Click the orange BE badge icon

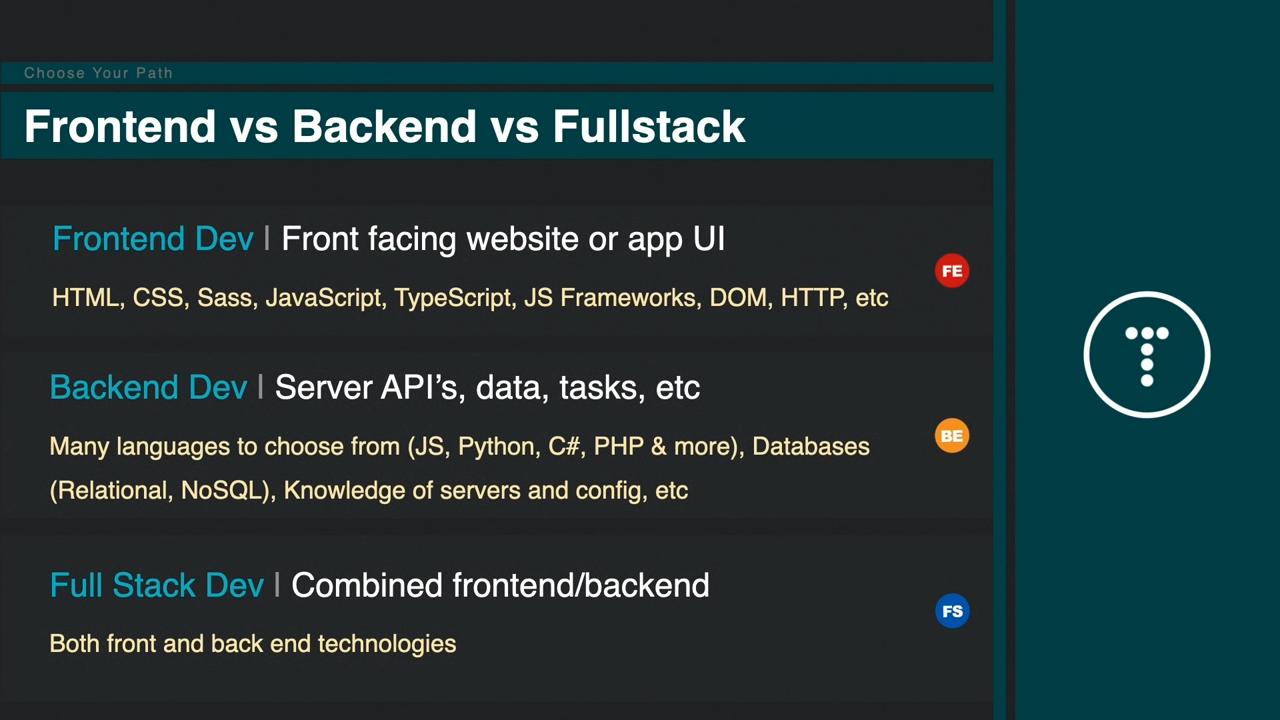pos(952,436)
